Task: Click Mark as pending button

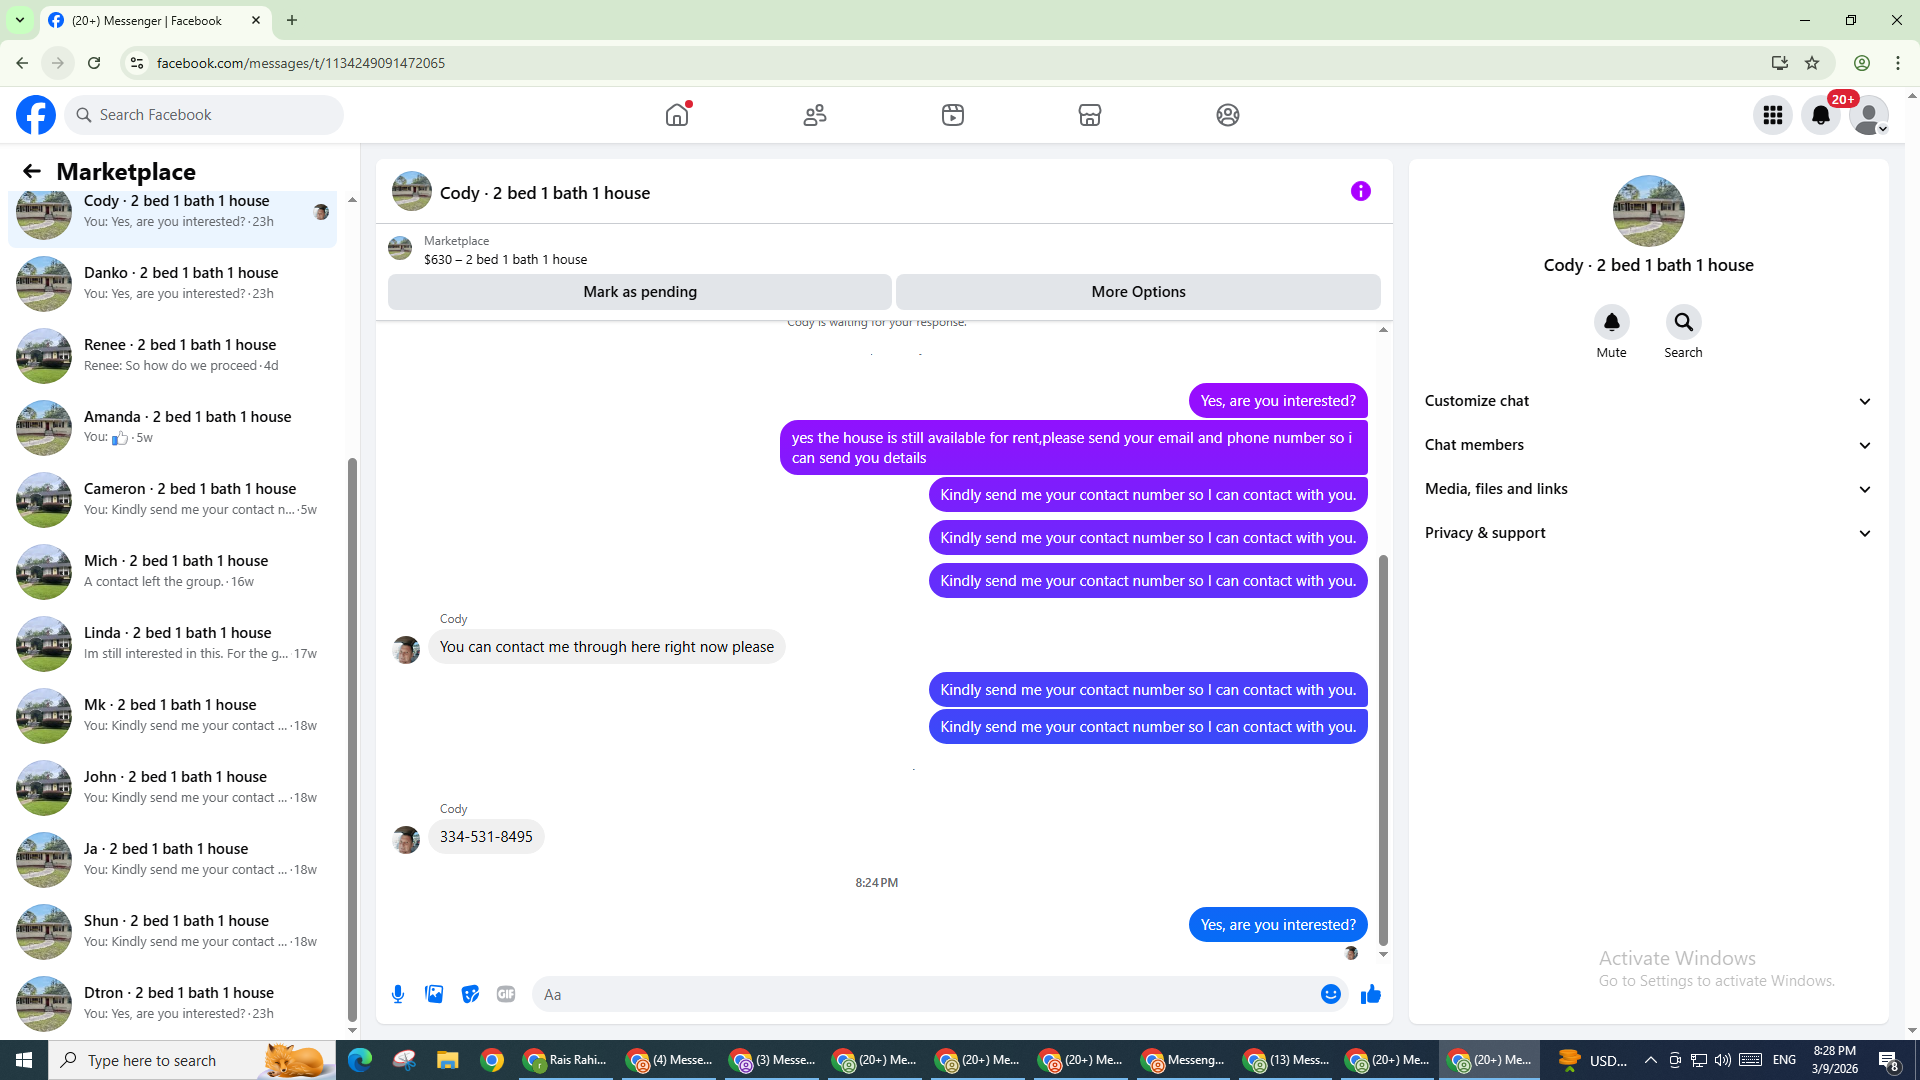Action: point(639,292)
